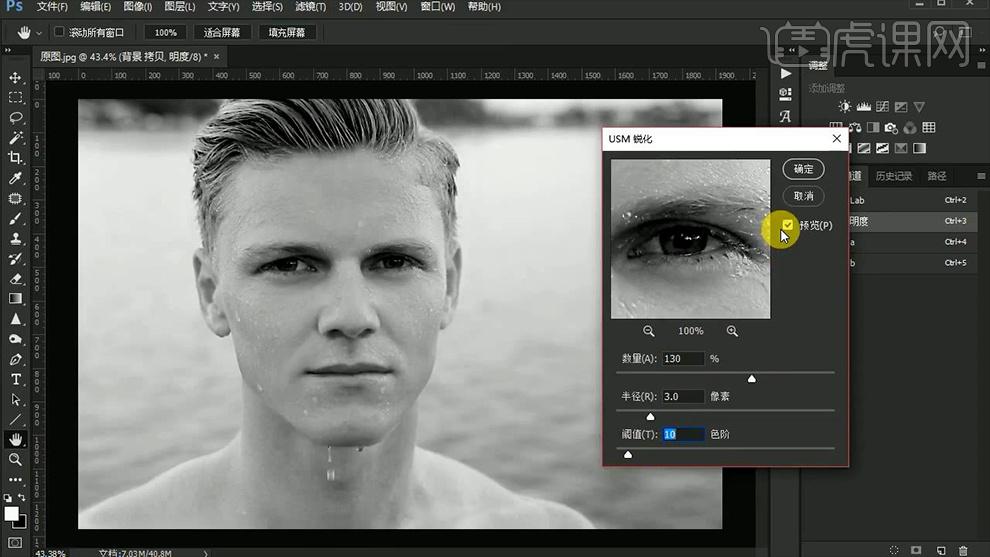Click the 数量 amount slider handle
Viewport: 990px width, 557px height.
[x=752, y=379]
